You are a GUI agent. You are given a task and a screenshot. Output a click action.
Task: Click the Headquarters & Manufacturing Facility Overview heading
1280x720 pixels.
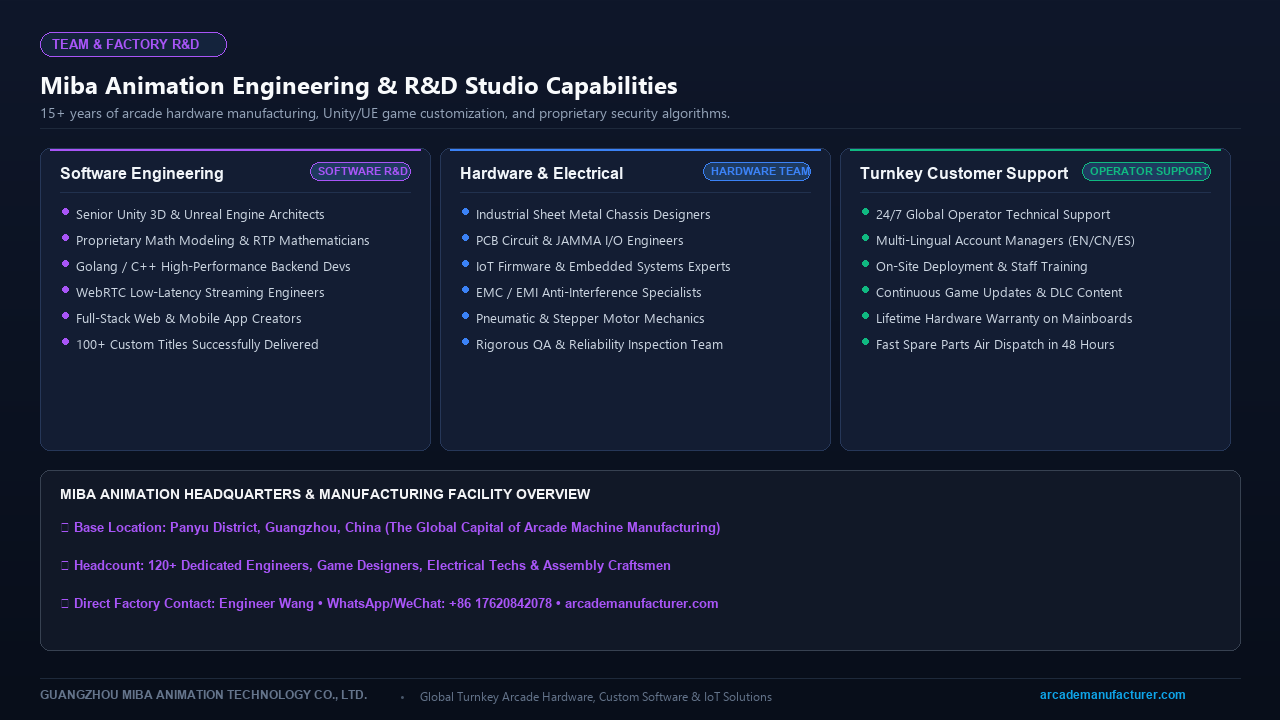tap(325, 495)
